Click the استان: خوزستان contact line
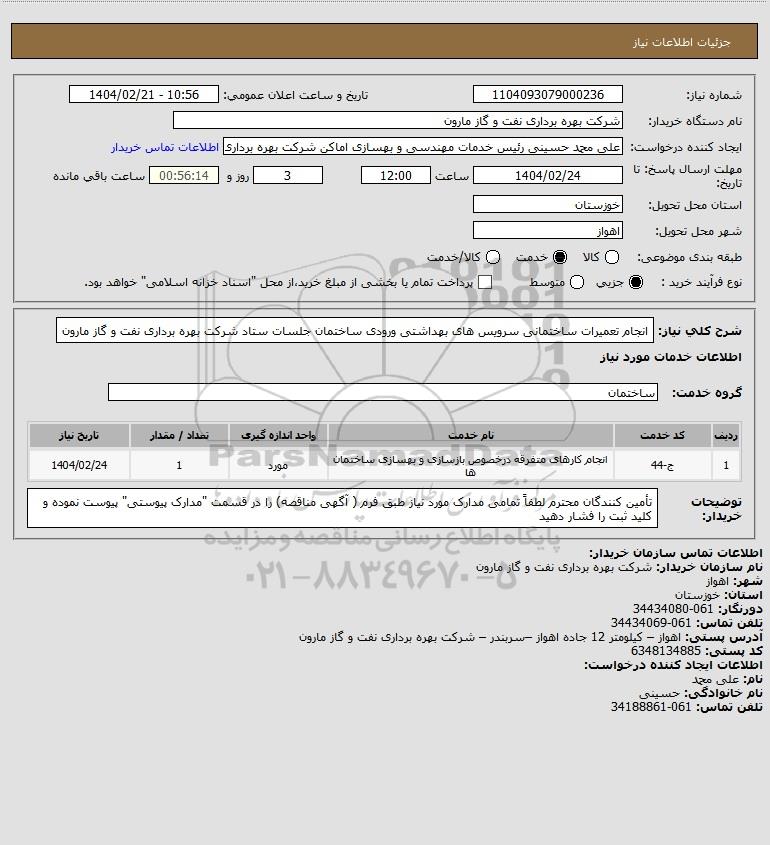 (719, 595)
